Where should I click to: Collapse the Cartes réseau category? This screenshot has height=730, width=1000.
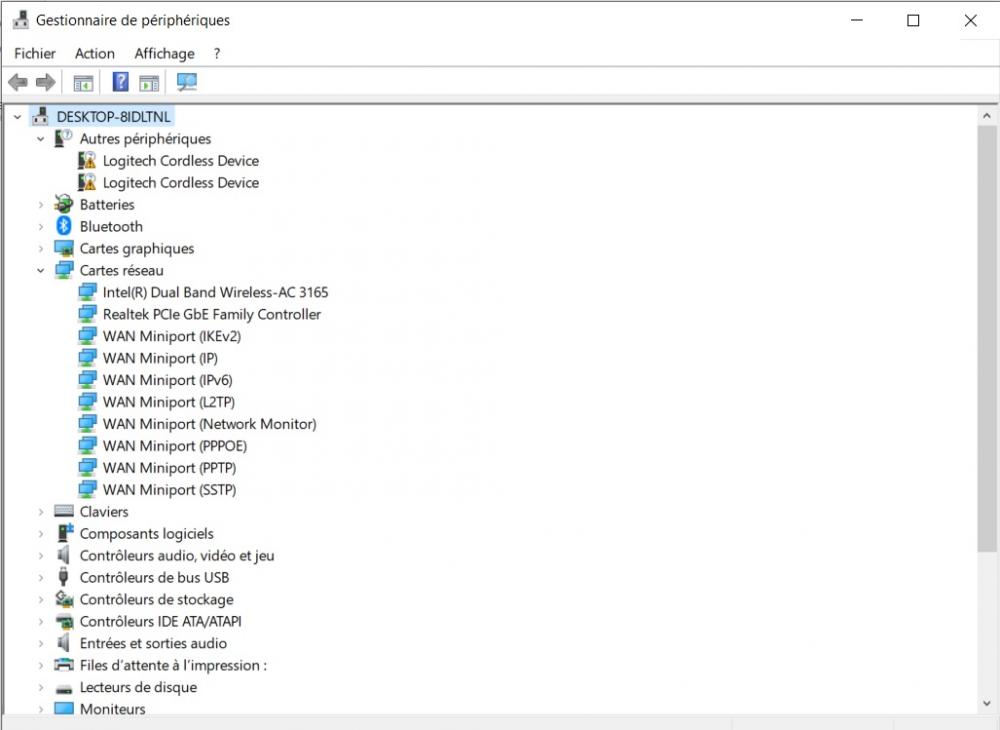coord(41,271)
